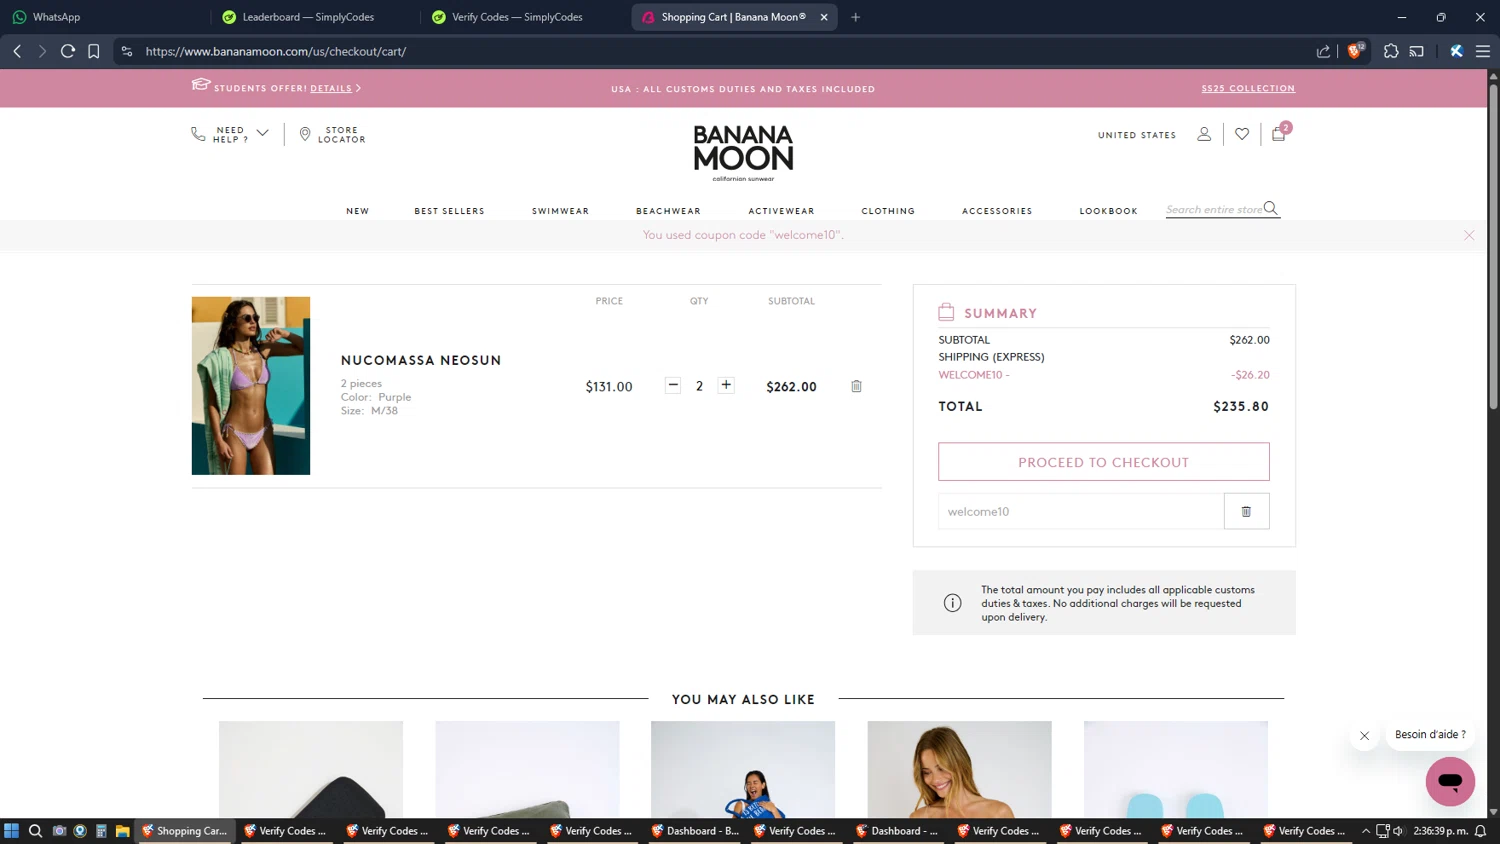Open the Best Sellers menu
This screenshot has width=1500, height=844.
point(450,211)
